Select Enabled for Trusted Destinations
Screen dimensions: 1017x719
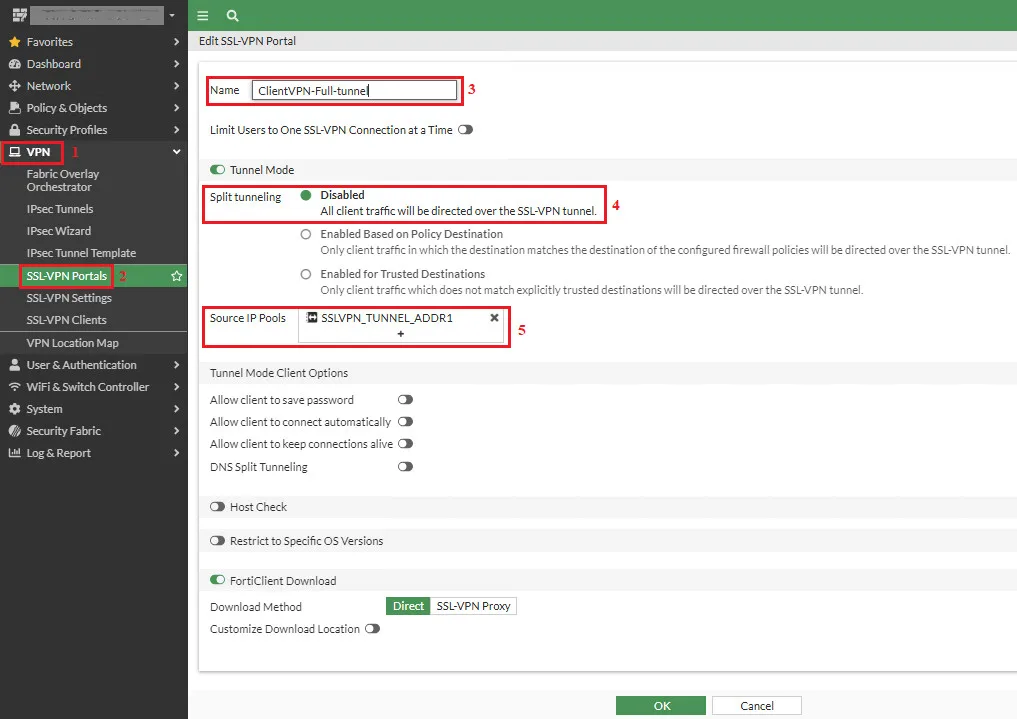click(x=305, y=274)
